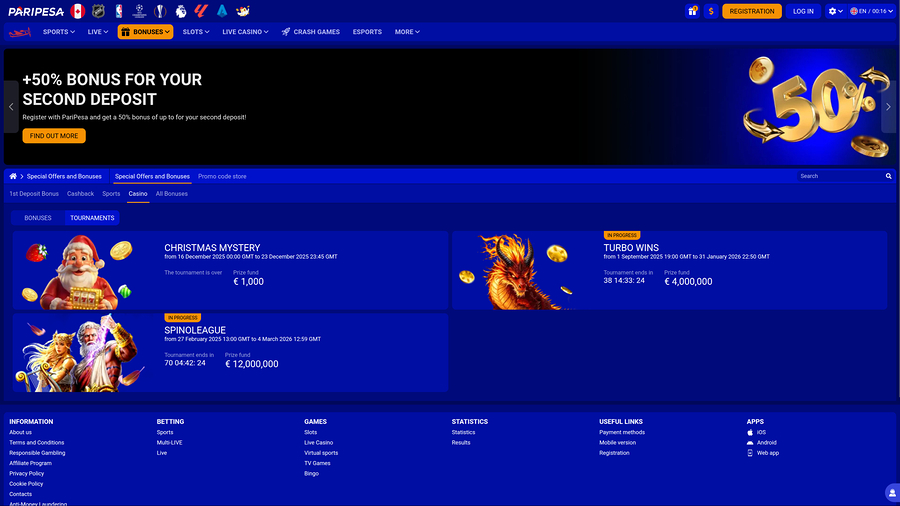Screen dimensions: 900x506
Task: Open the Canada flag shortcut
Action: [77, 11]
